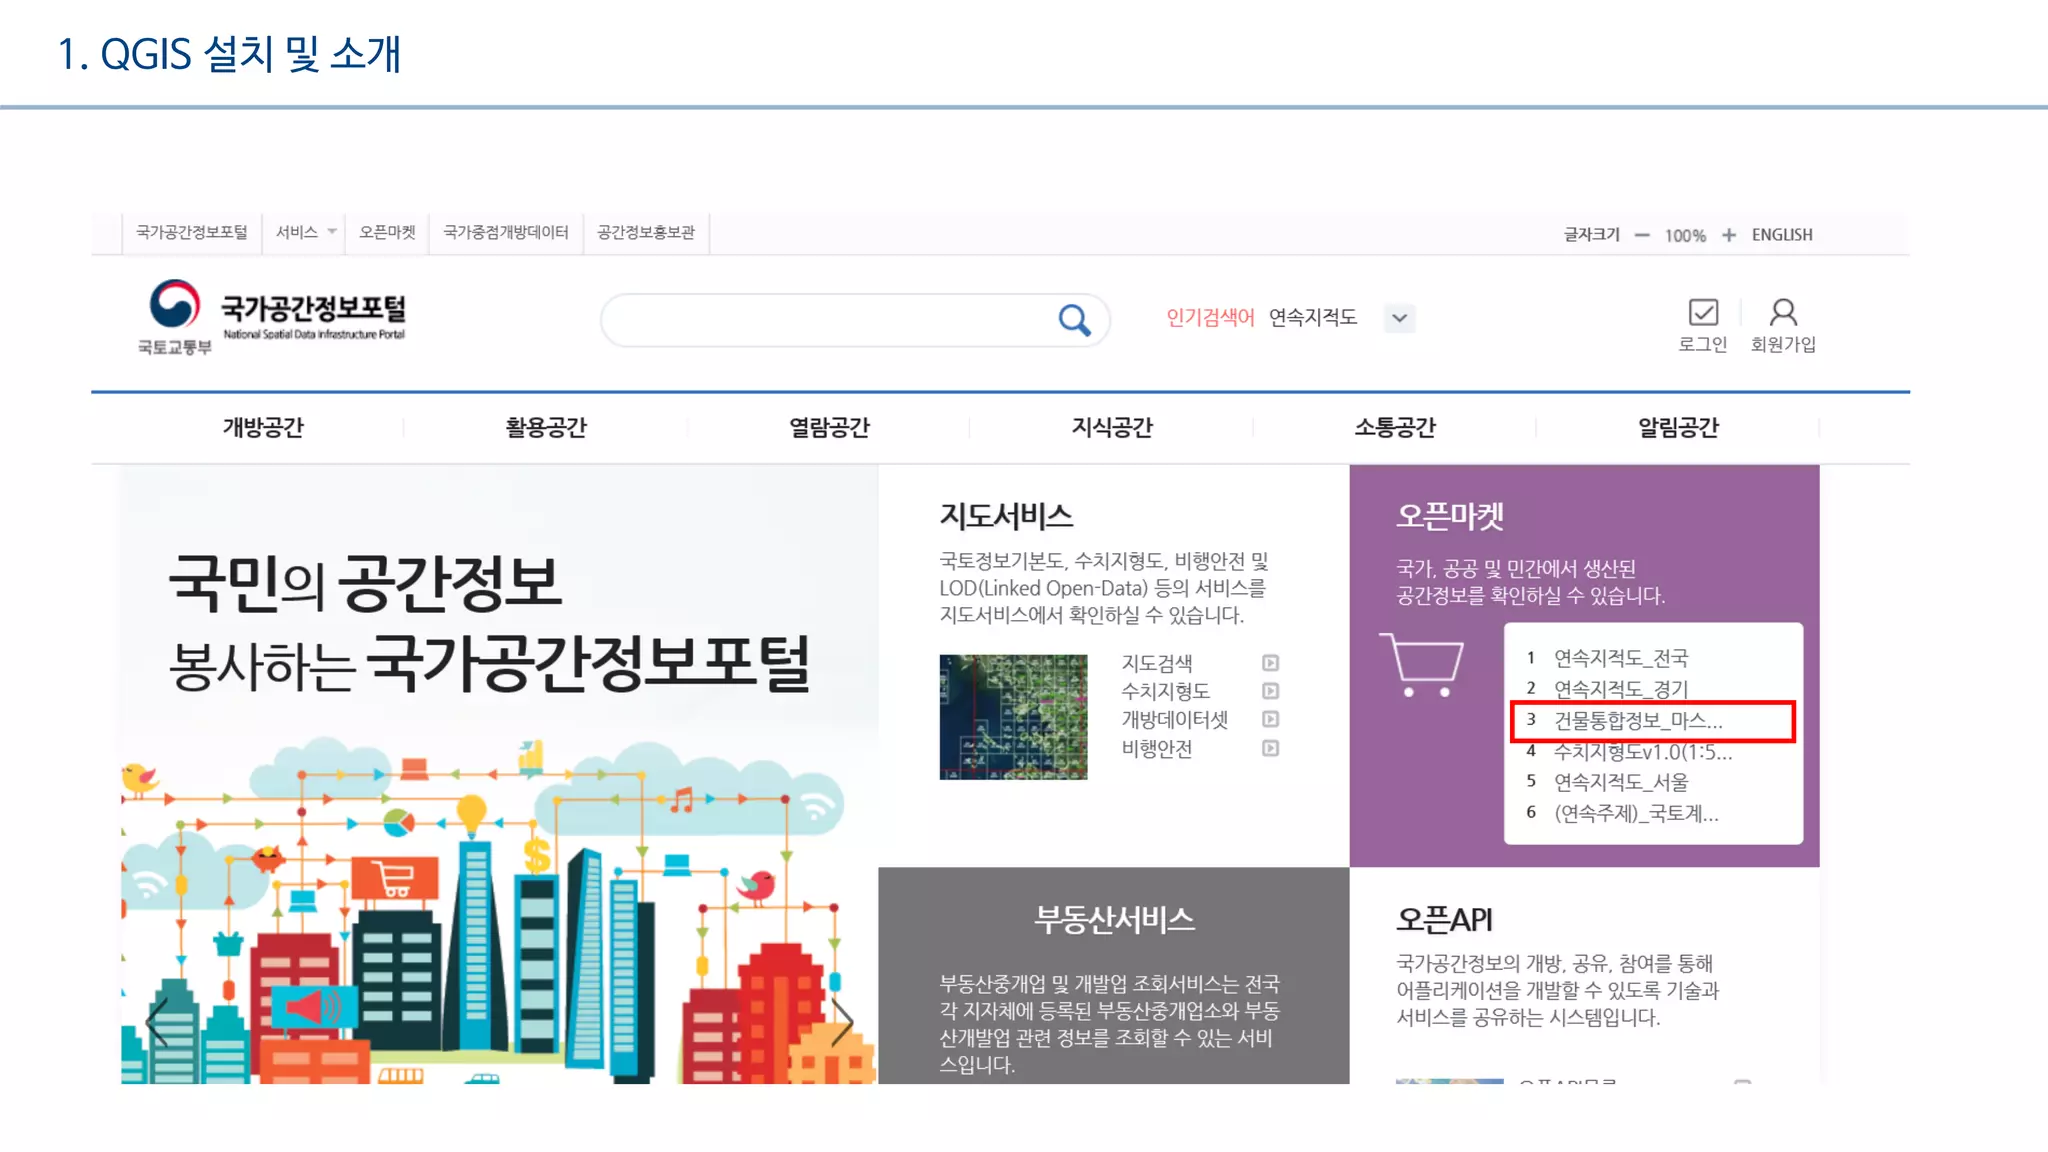Click the 국가중점개방데이터 link
Screen dimensions: 2048x1152
point(506,232)
